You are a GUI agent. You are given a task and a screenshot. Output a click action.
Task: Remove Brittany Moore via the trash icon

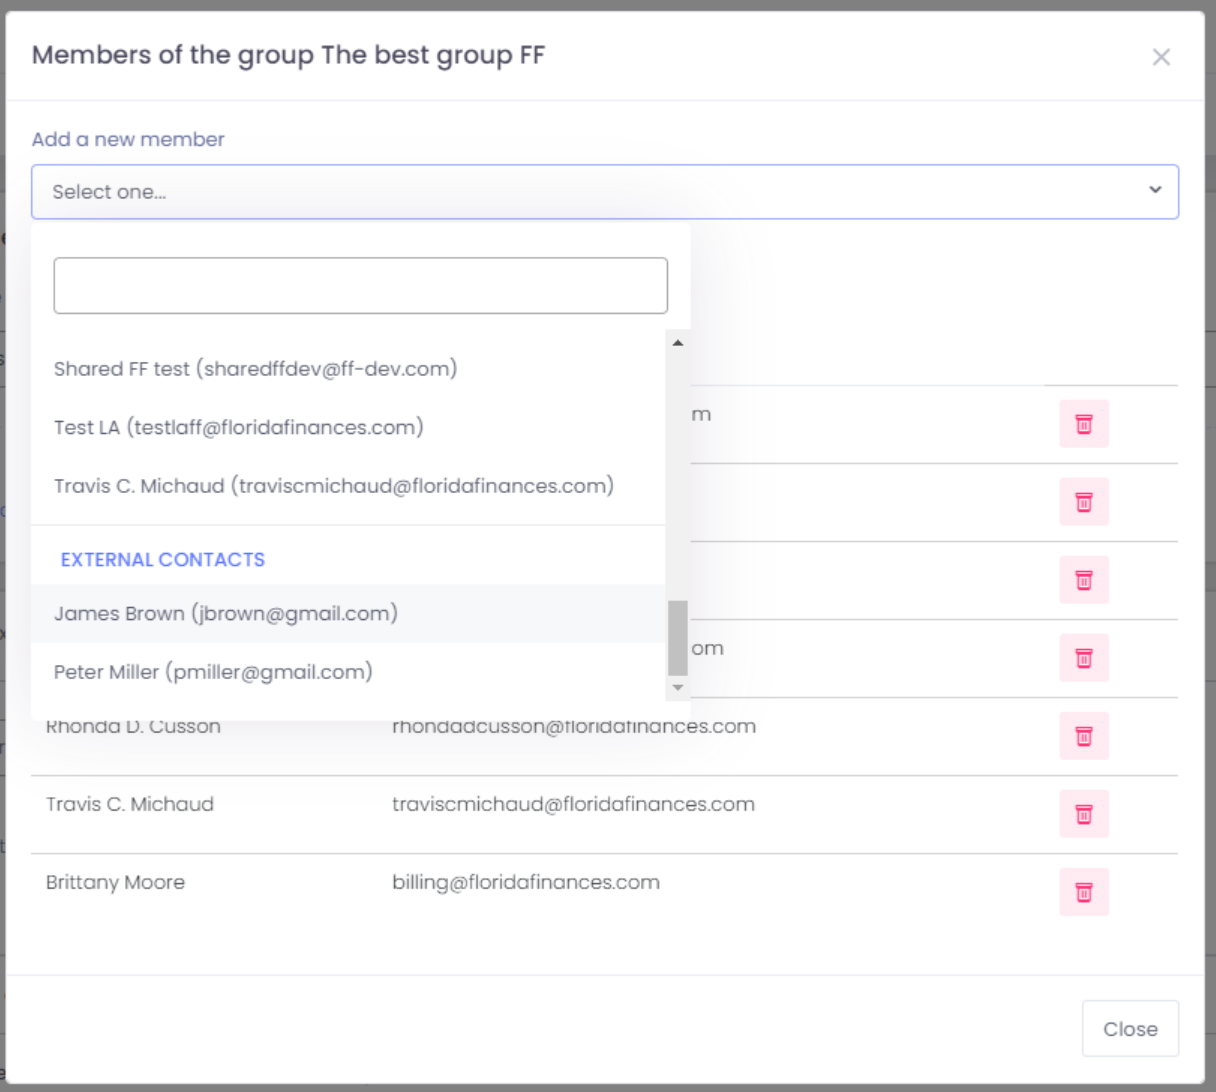(x=1083, y=892)
